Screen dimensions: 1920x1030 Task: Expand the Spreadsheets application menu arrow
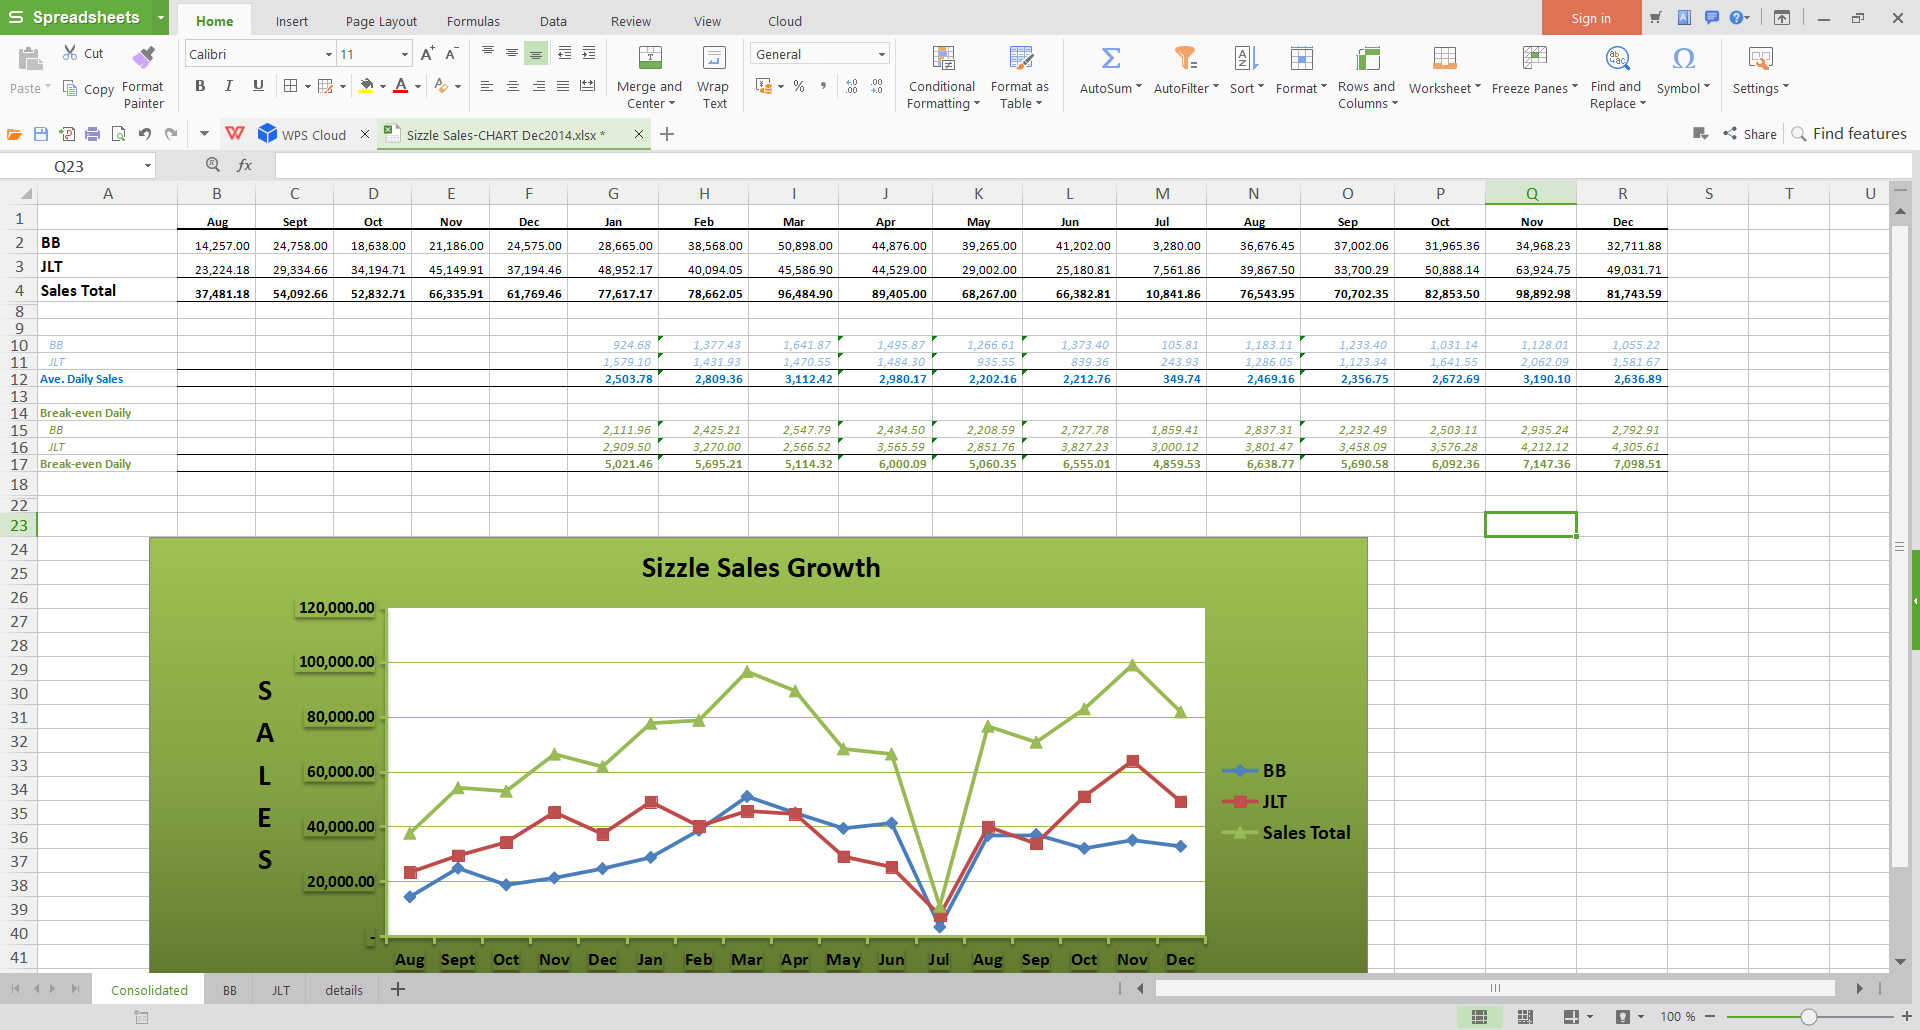160,18
